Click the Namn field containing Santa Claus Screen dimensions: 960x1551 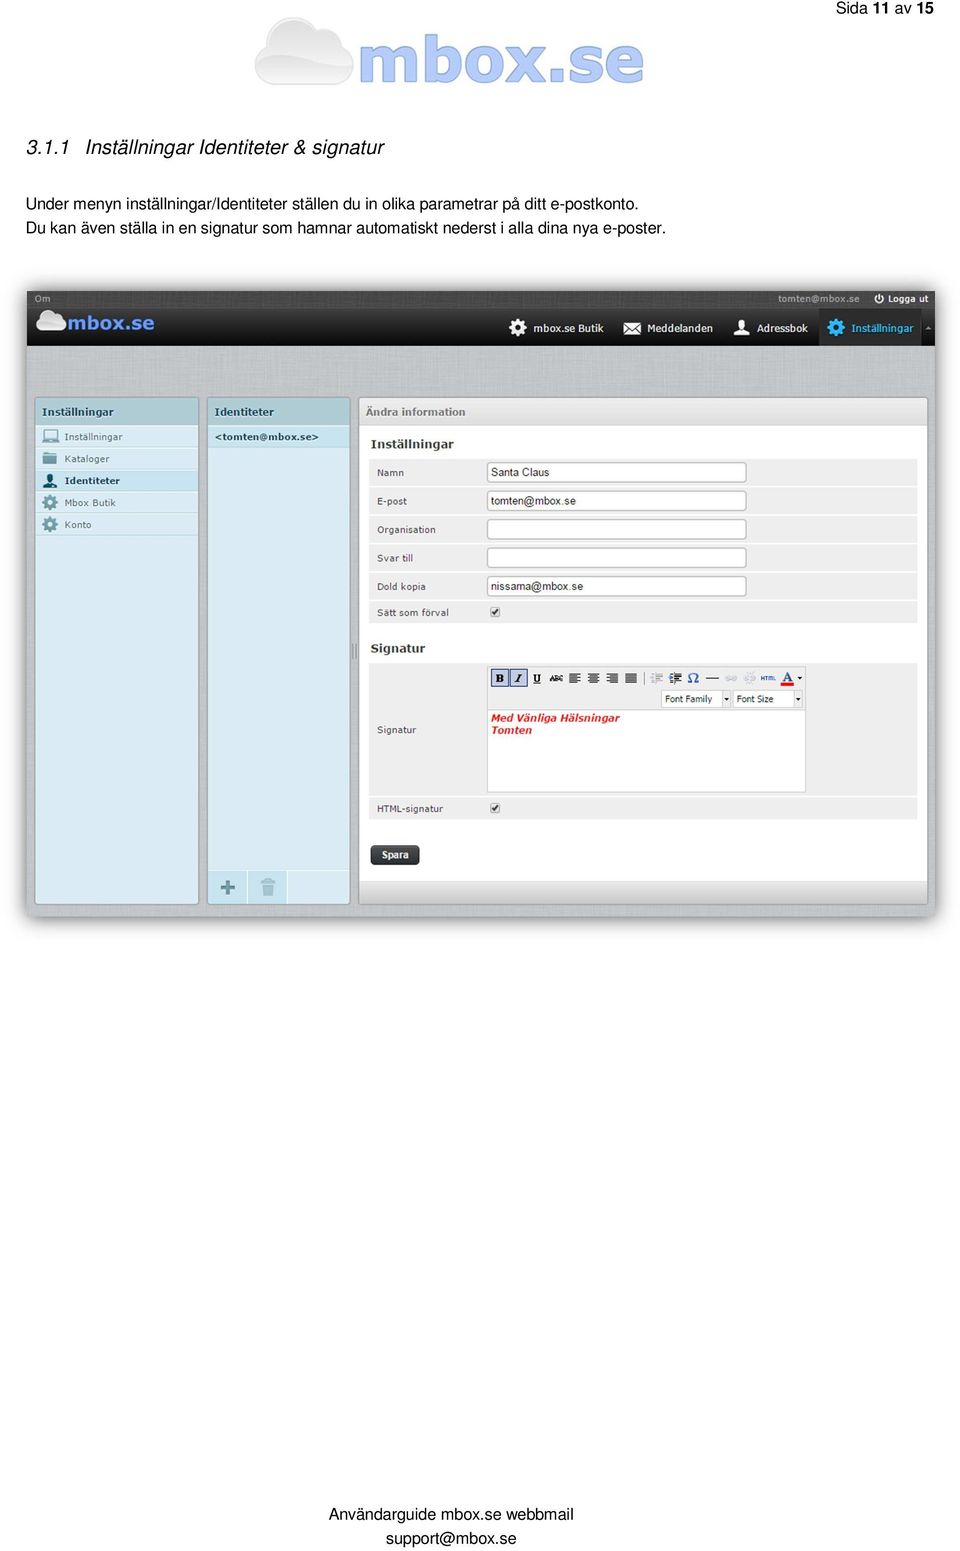tap(617, 472)
